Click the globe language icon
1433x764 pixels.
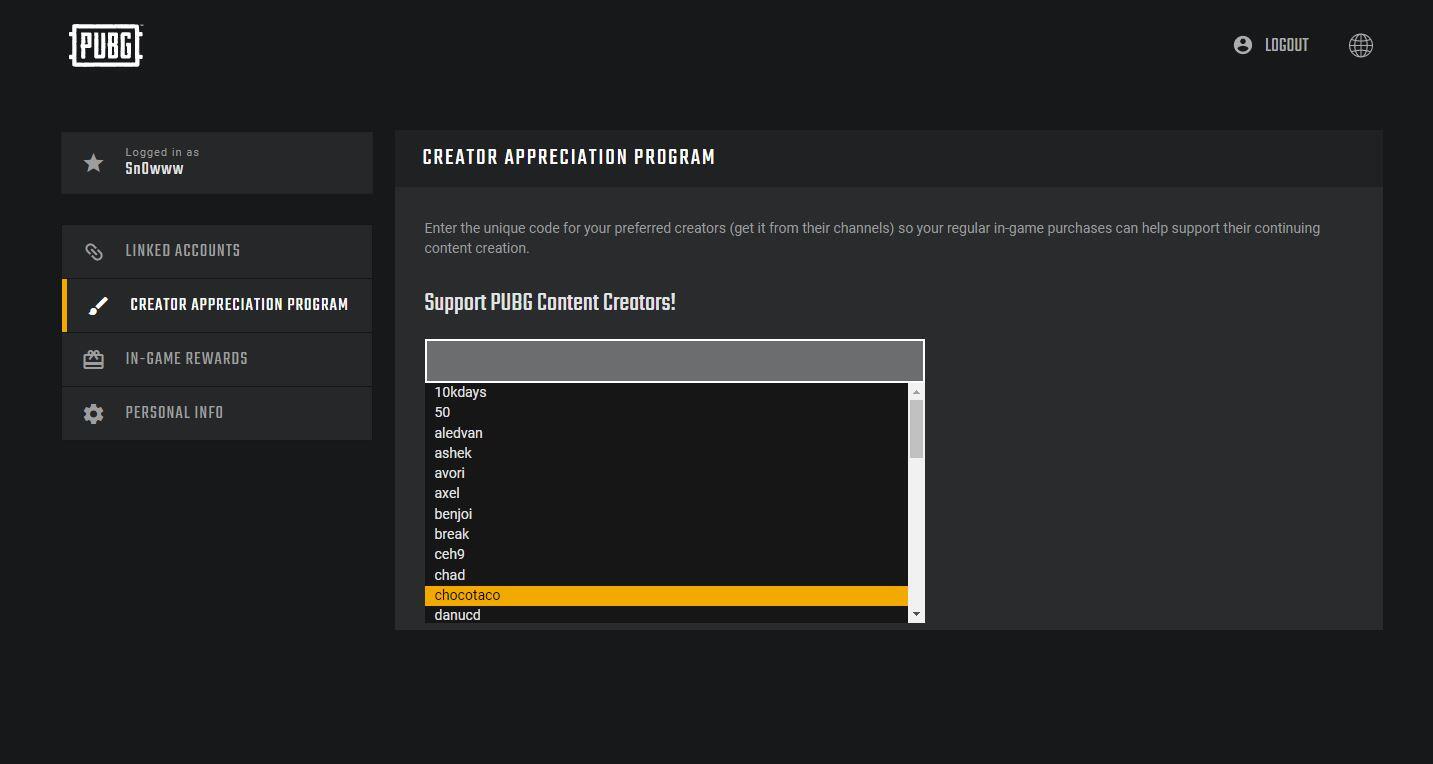point(1360,46)
